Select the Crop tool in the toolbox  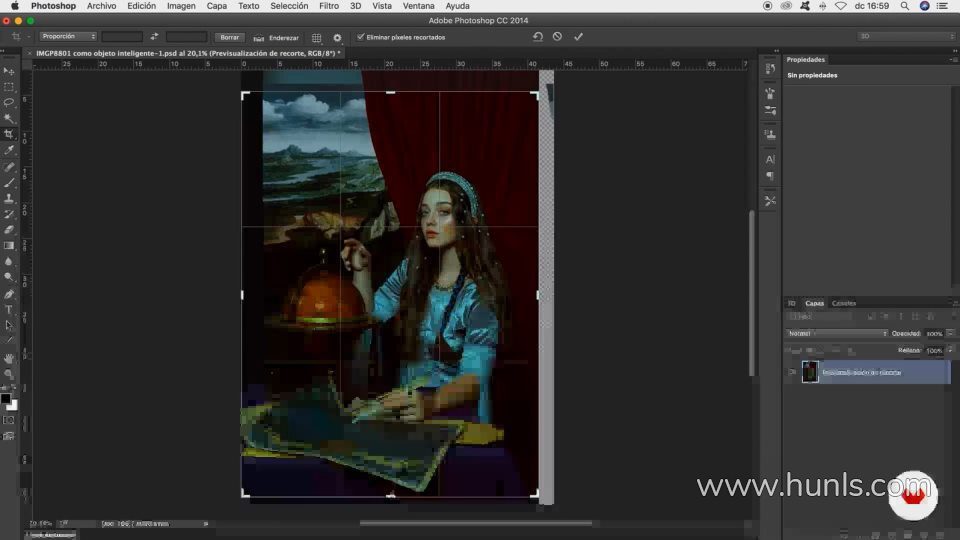(9, 134)
